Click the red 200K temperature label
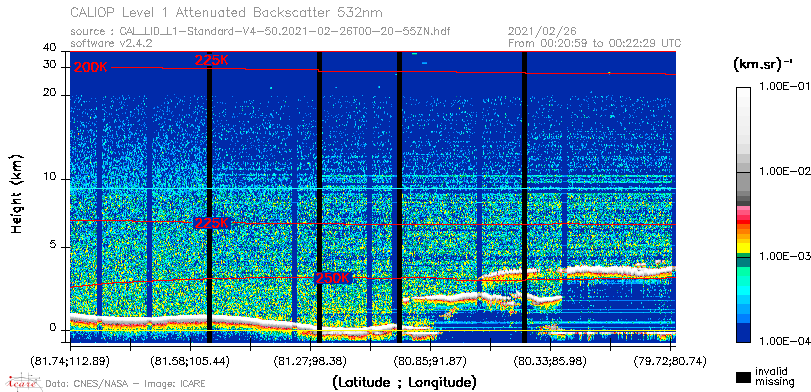Screen dimensions: 811x392 point(91,67)
